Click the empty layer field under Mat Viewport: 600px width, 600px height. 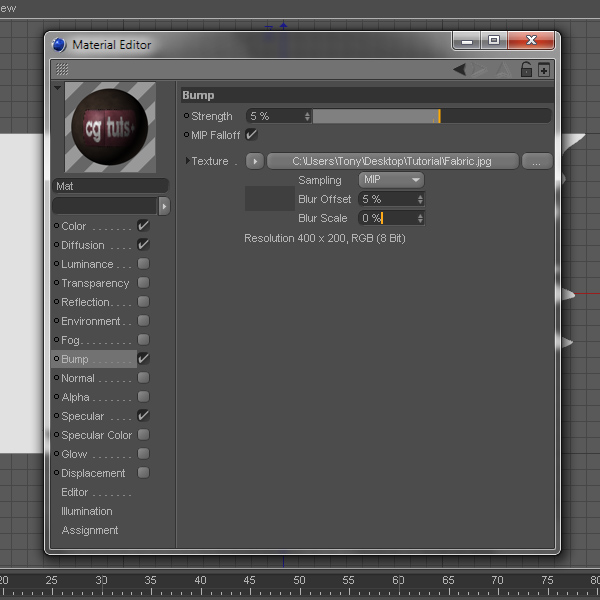(x=105, y=206)
